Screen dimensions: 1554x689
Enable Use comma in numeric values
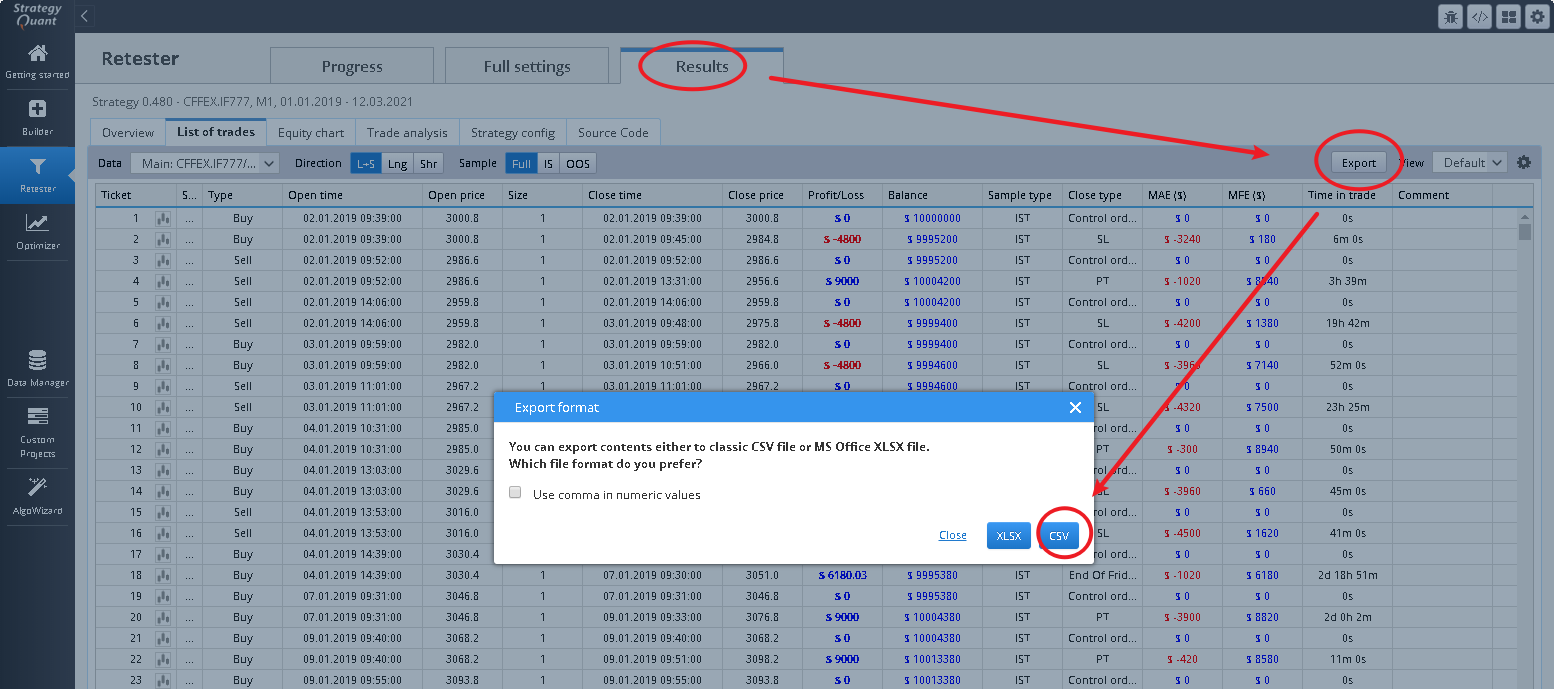click(515, 493)
